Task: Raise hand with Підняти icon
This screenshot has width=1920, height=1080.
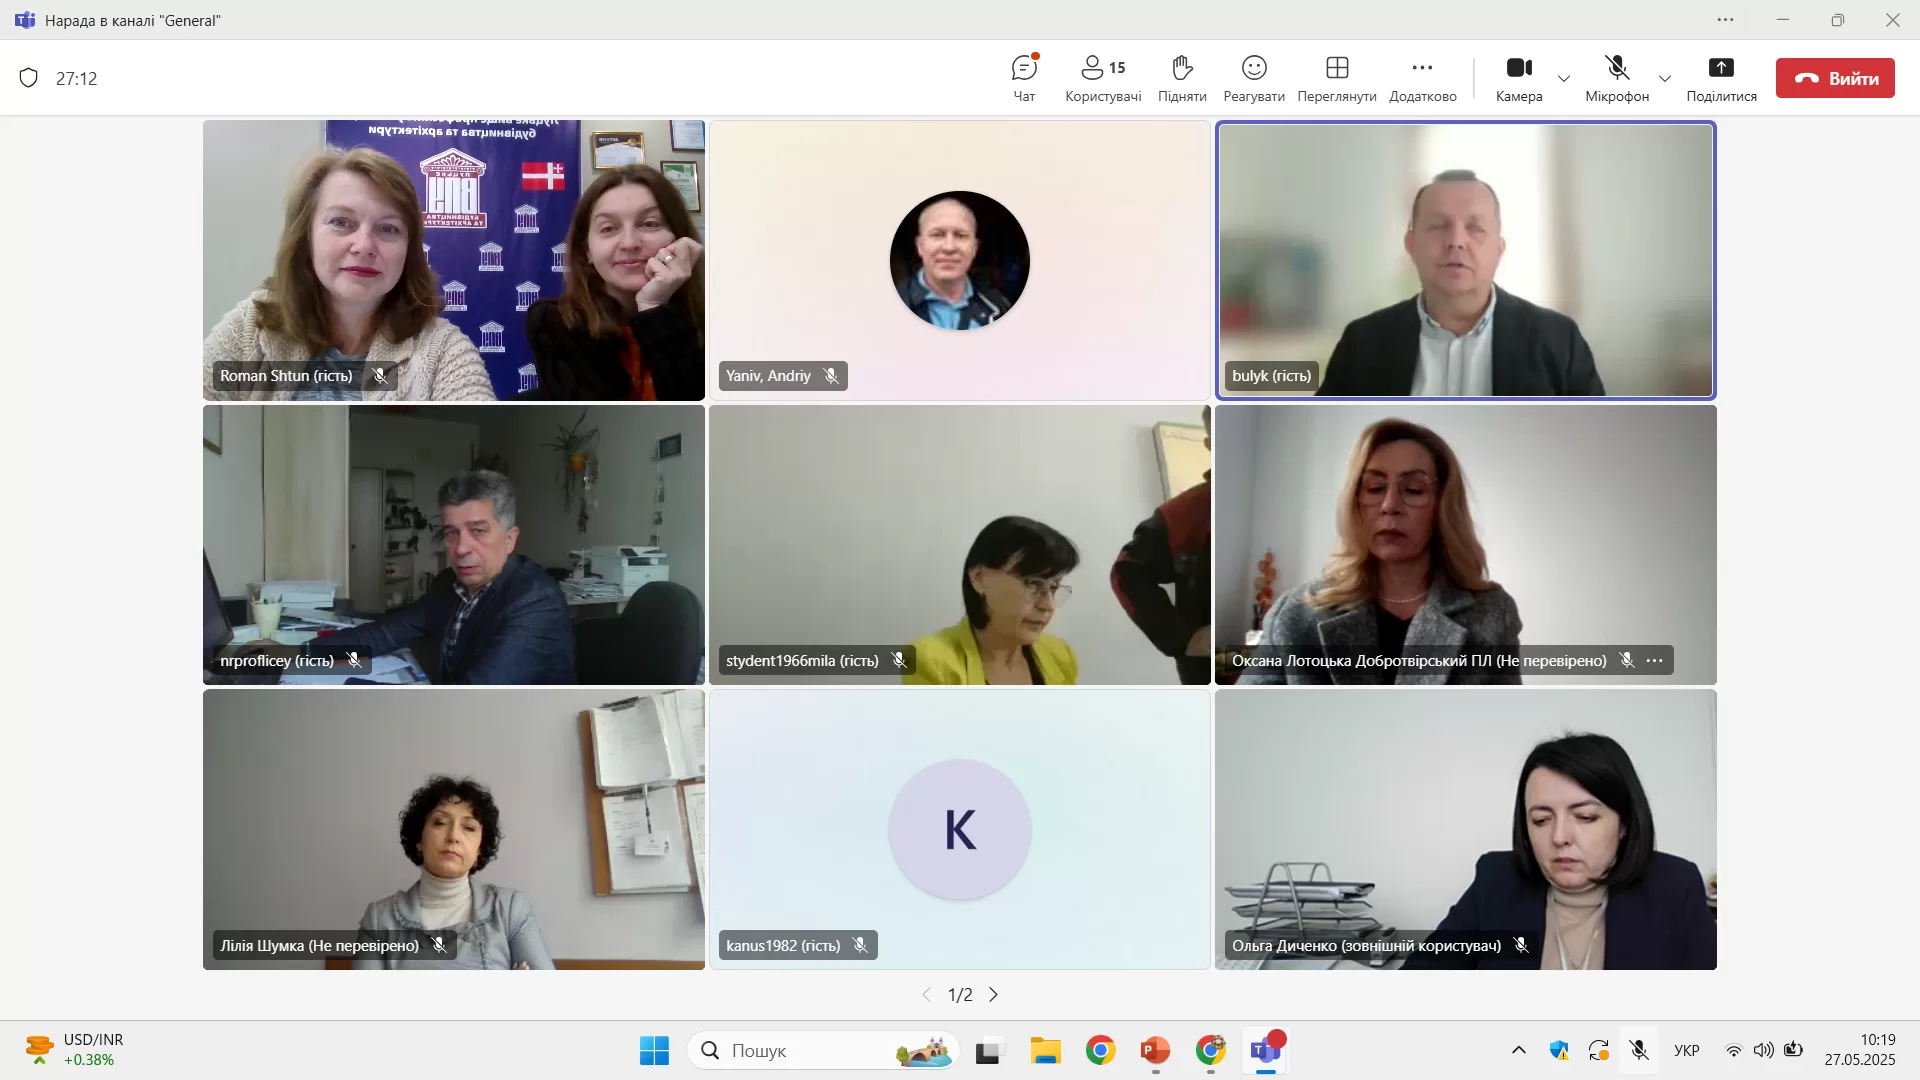Action: [1182, 69]
